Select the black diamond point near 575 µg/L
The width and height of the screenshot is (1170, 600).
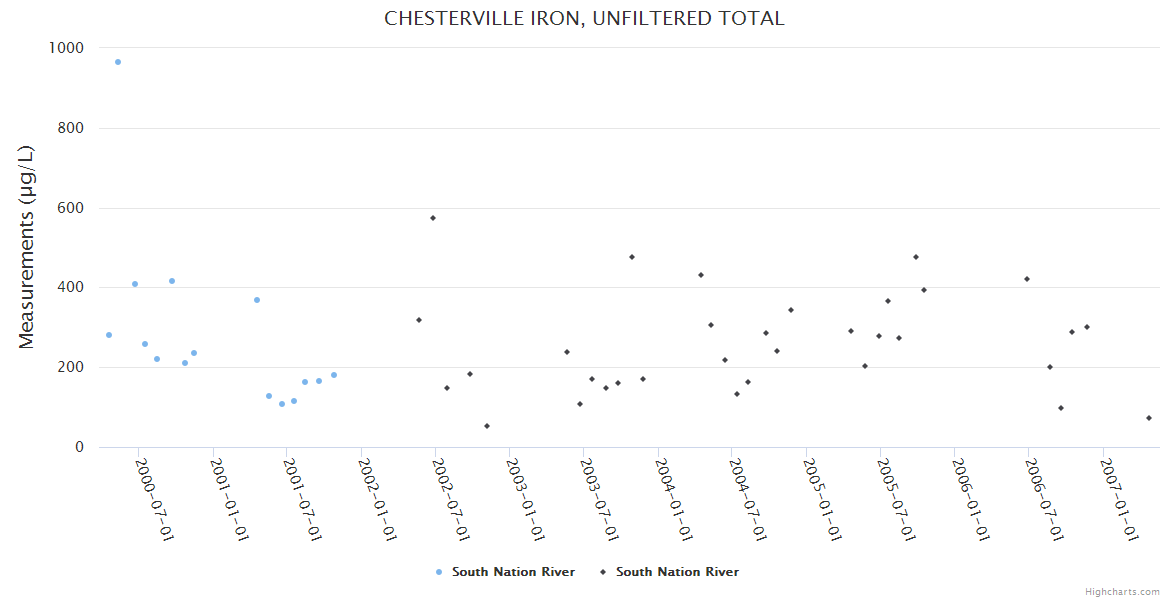point(433,218)
